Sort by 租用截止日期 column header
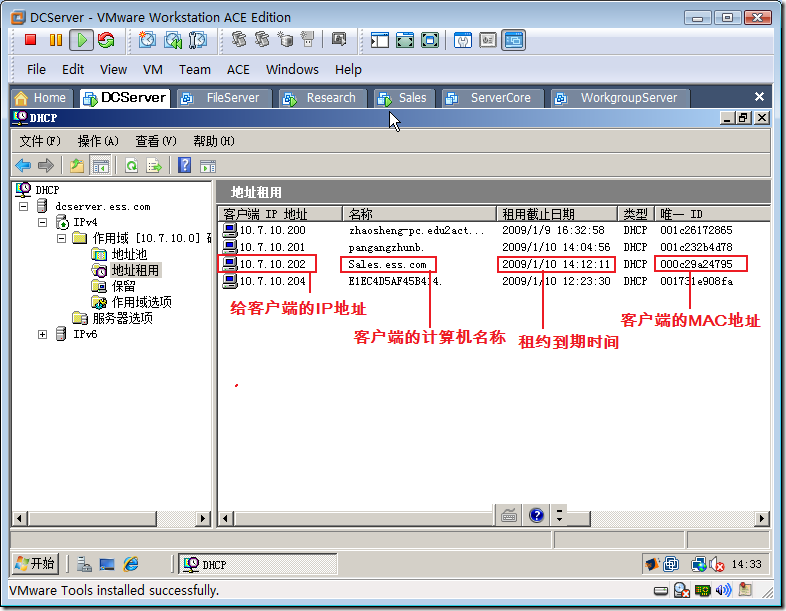Screen dimensions: 786x611 pos(556,215)
